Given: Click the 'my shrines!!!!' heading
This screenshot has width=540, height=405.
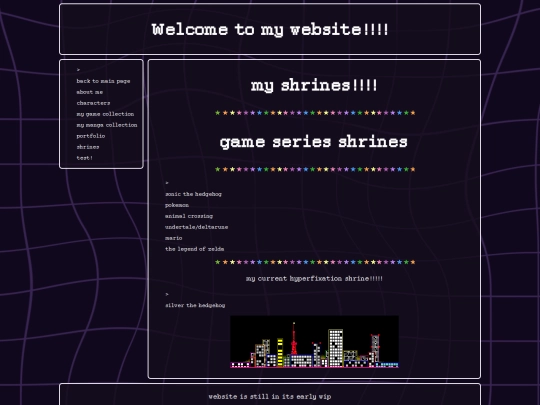Looking at the screenshot, I should coord(314,85).
